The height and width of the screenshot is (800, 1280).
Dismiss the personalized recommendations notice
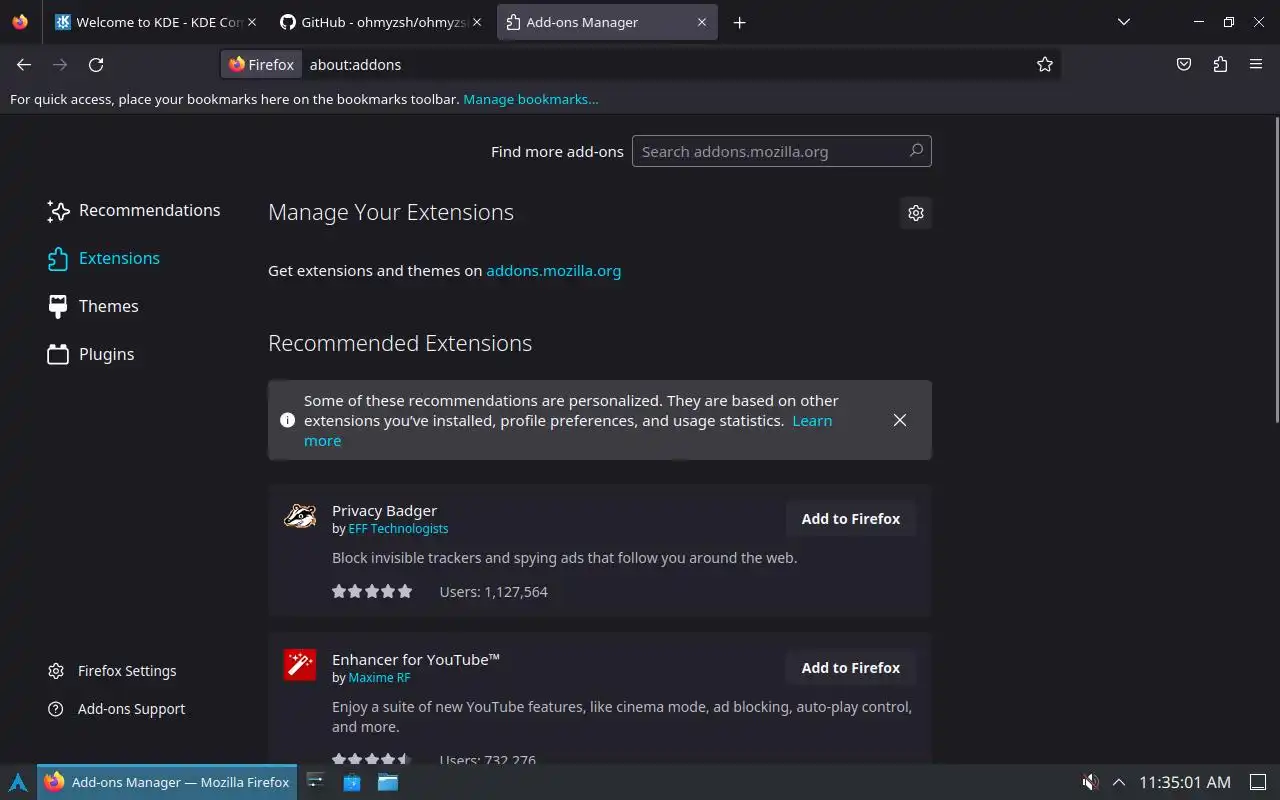click(900, 420)
